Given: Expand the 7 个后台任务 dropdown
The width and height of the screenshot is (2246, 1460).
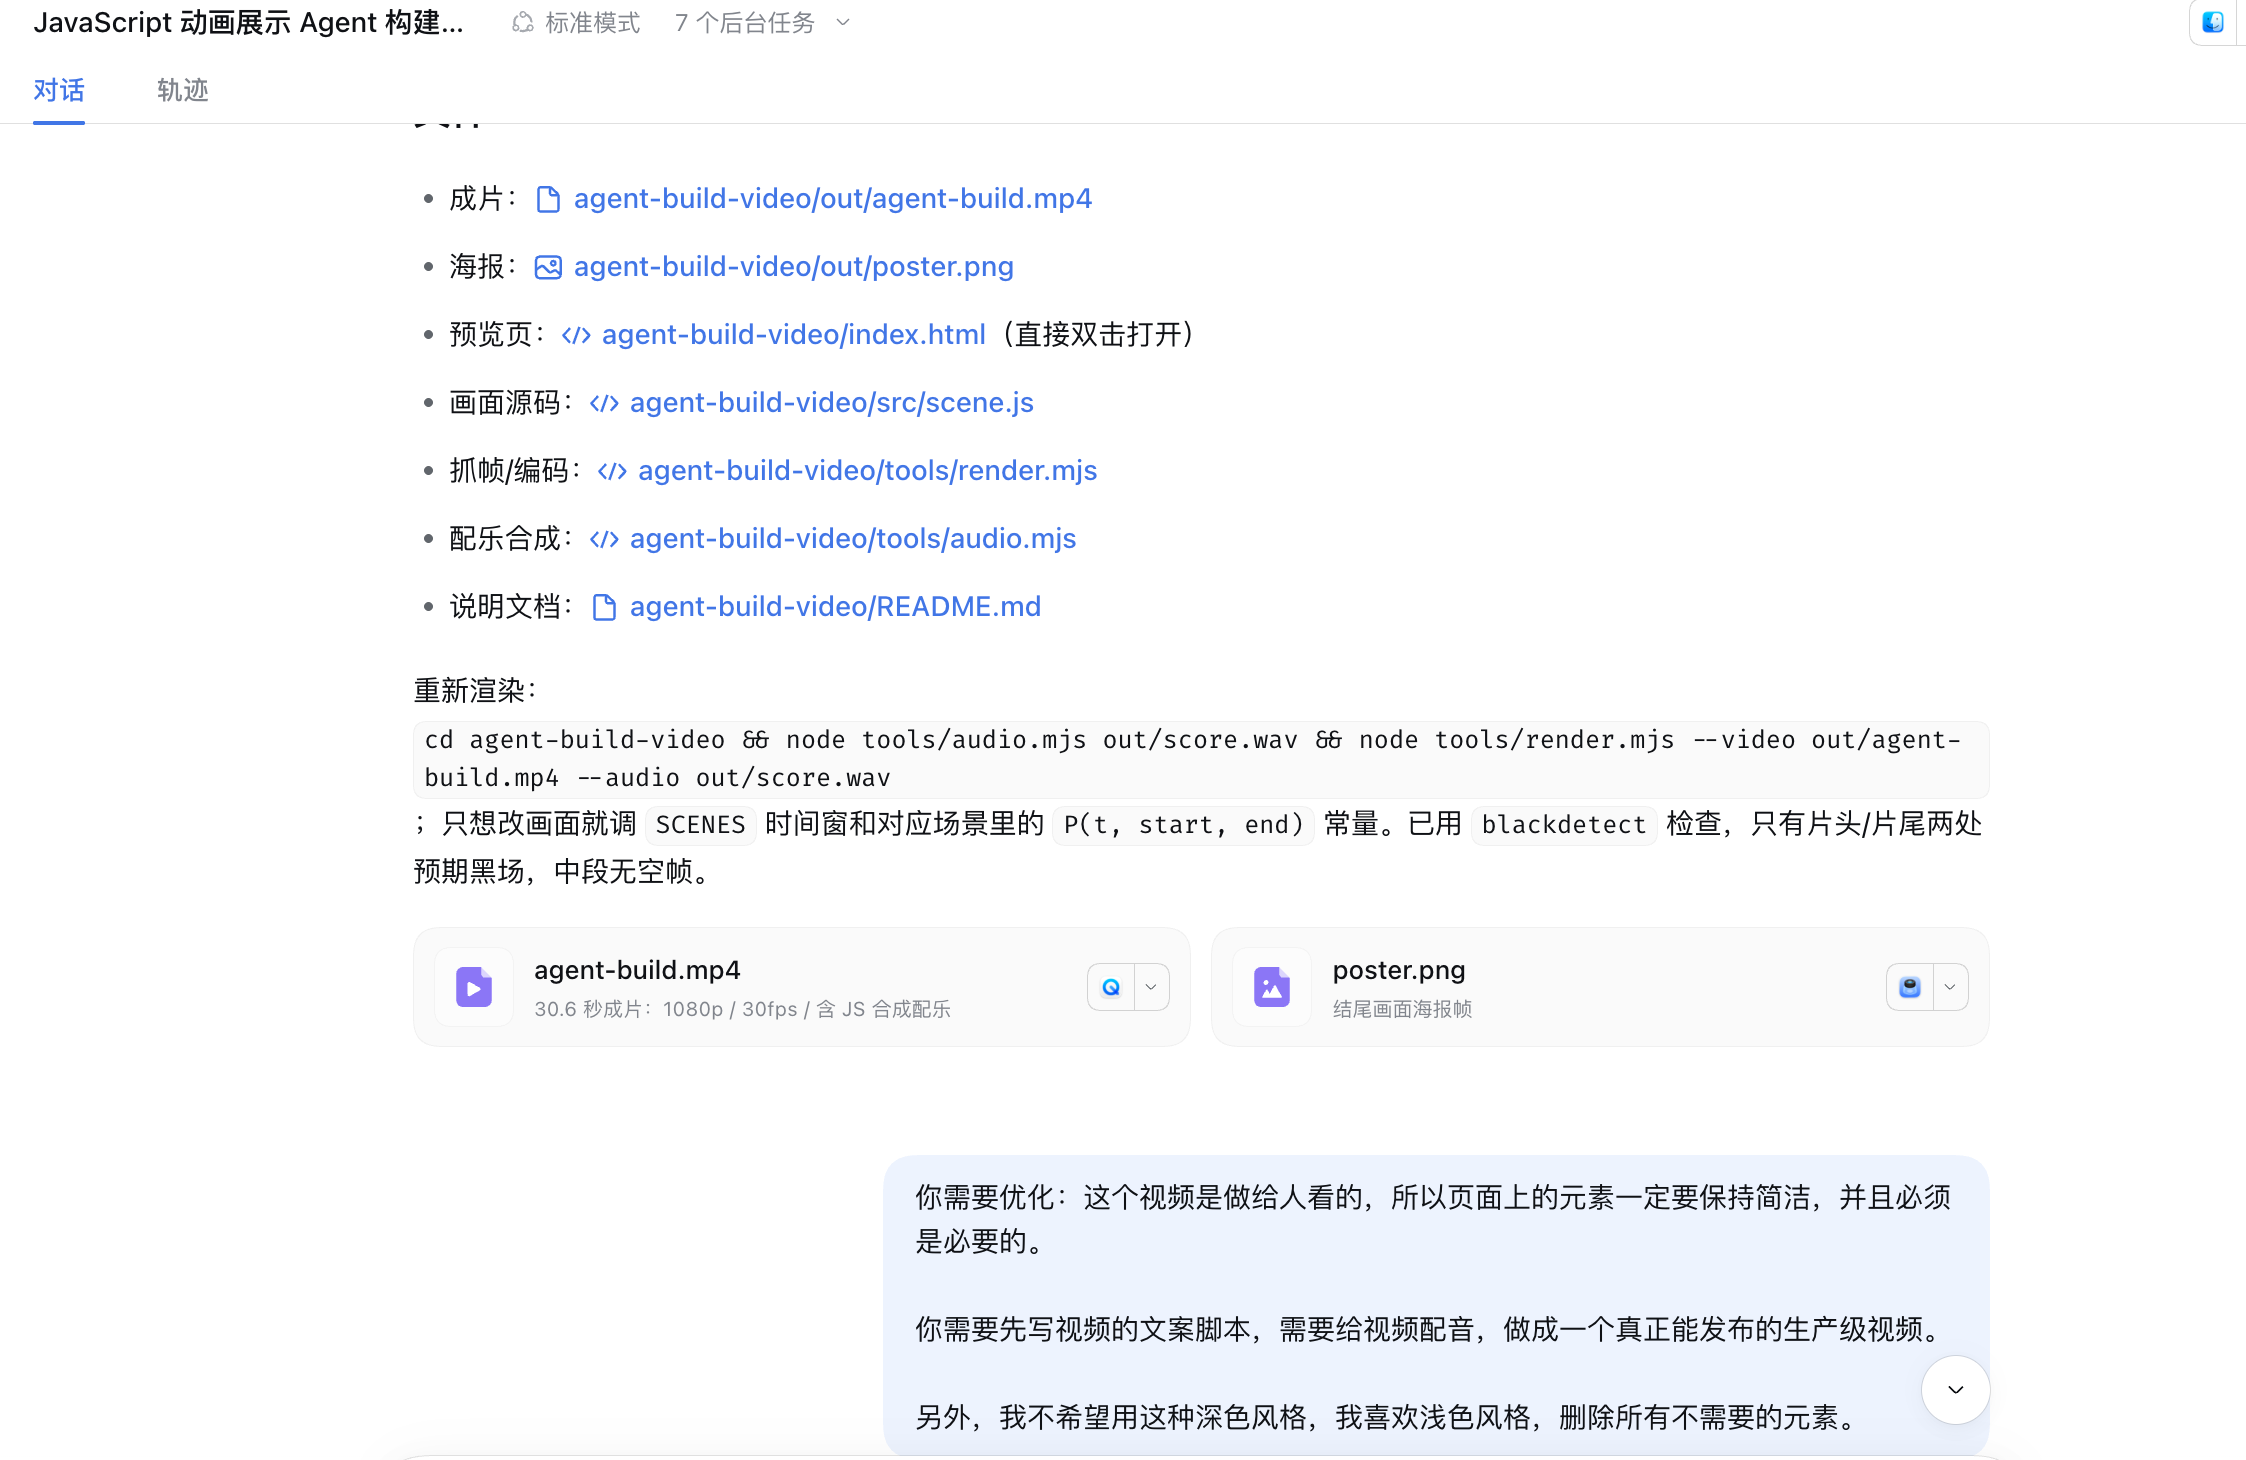Looking at the screenshot, I should tap(763, 22).
